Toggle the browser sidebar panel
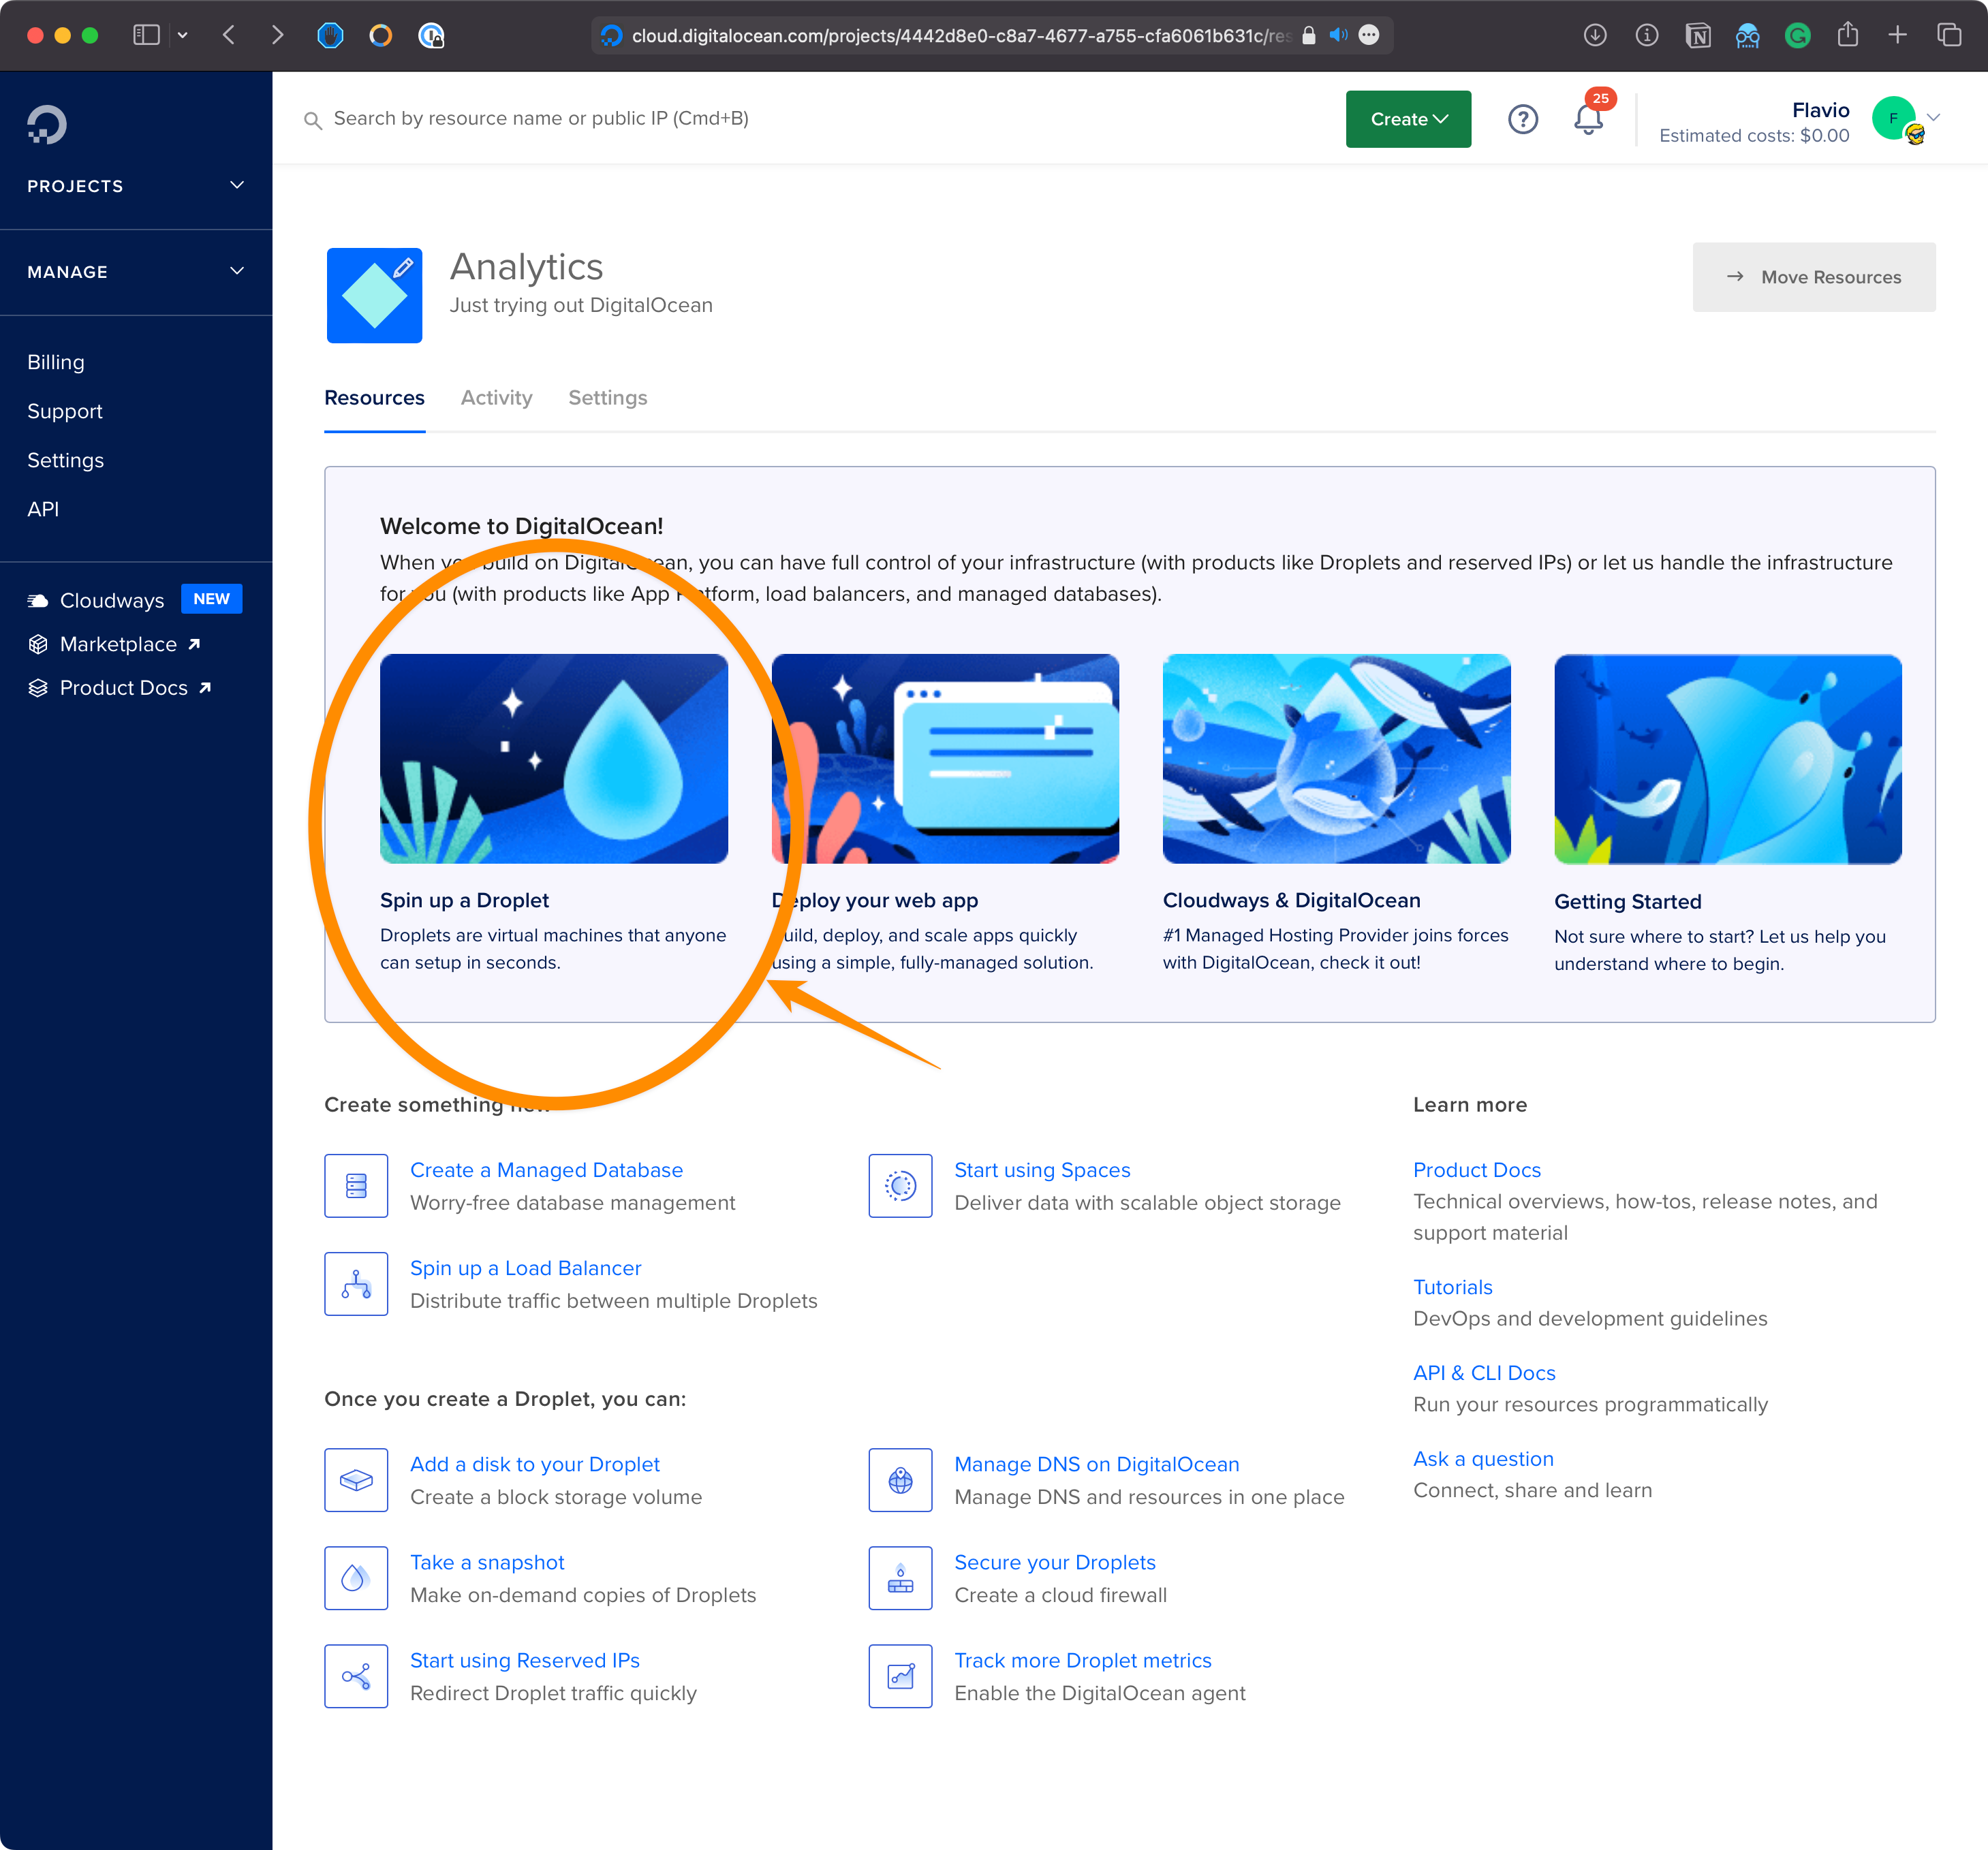Image resolution: width=1988 pixels, height=1850 pixels. tap(146, 36)
